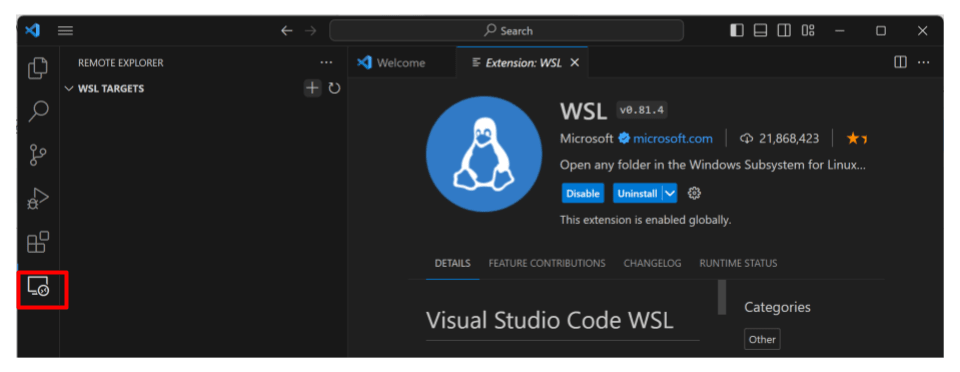960x372 pixels.
Task: Open the FEATURE CONTRIBUTIONS tab
Action: pyautogui.click(x=547, y=263)
